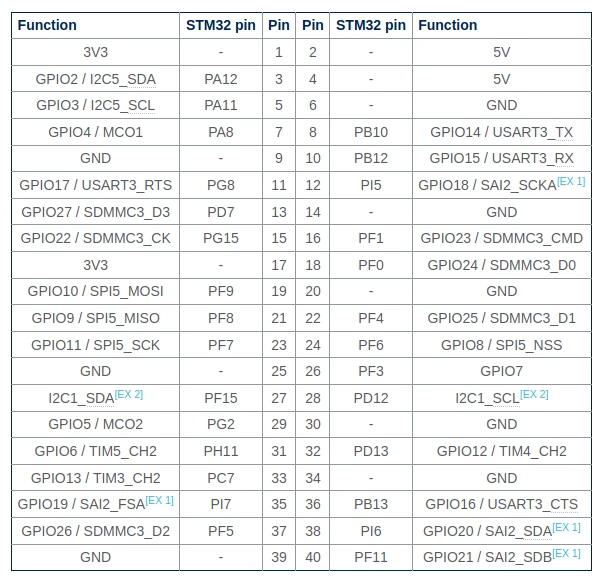Click the EX 1 reference after SAI2_SDB
Screen dimensions: 602x581
[x=566, y=553]
